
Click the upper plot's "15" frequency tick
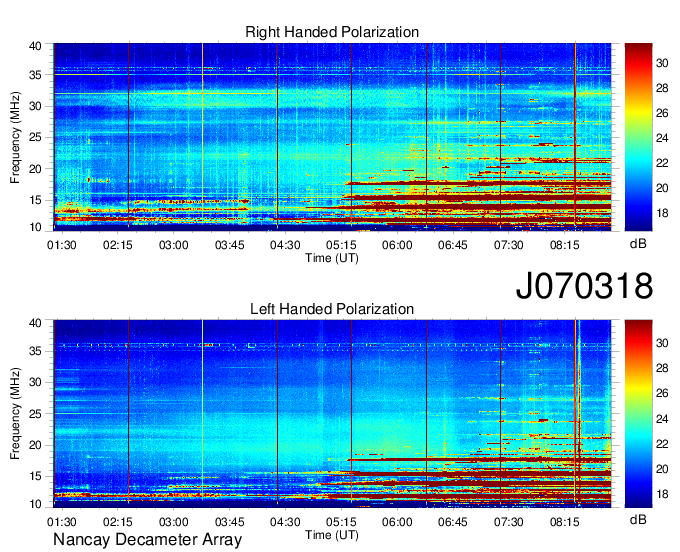pos(35,200)
